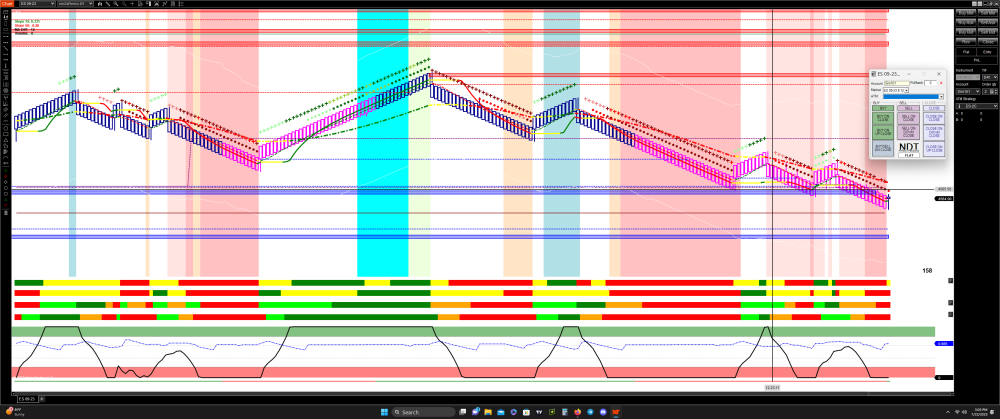
Task: Click the Sell Mkt button
Action: pyautogui.click(x=988, y=13)
